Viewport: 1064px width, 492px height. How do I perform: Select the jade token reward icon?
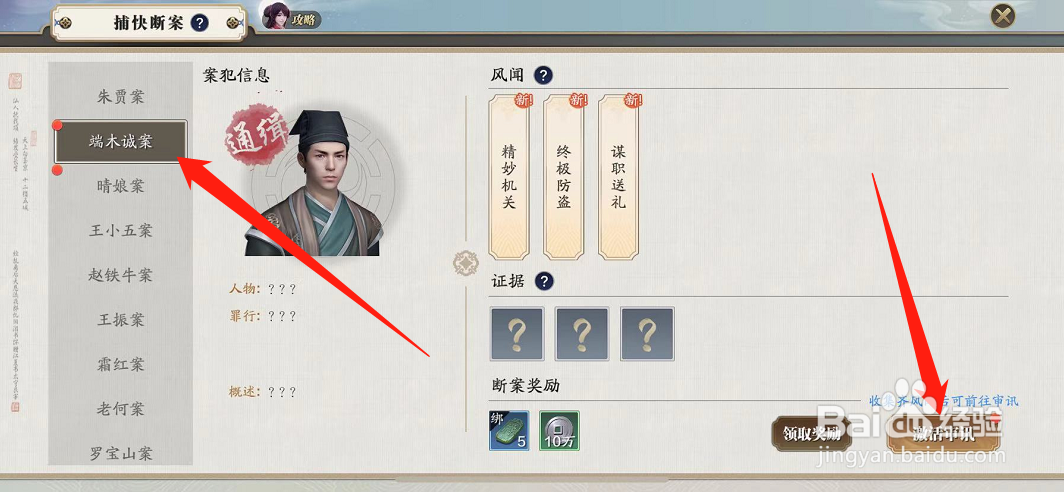(509, 430)
